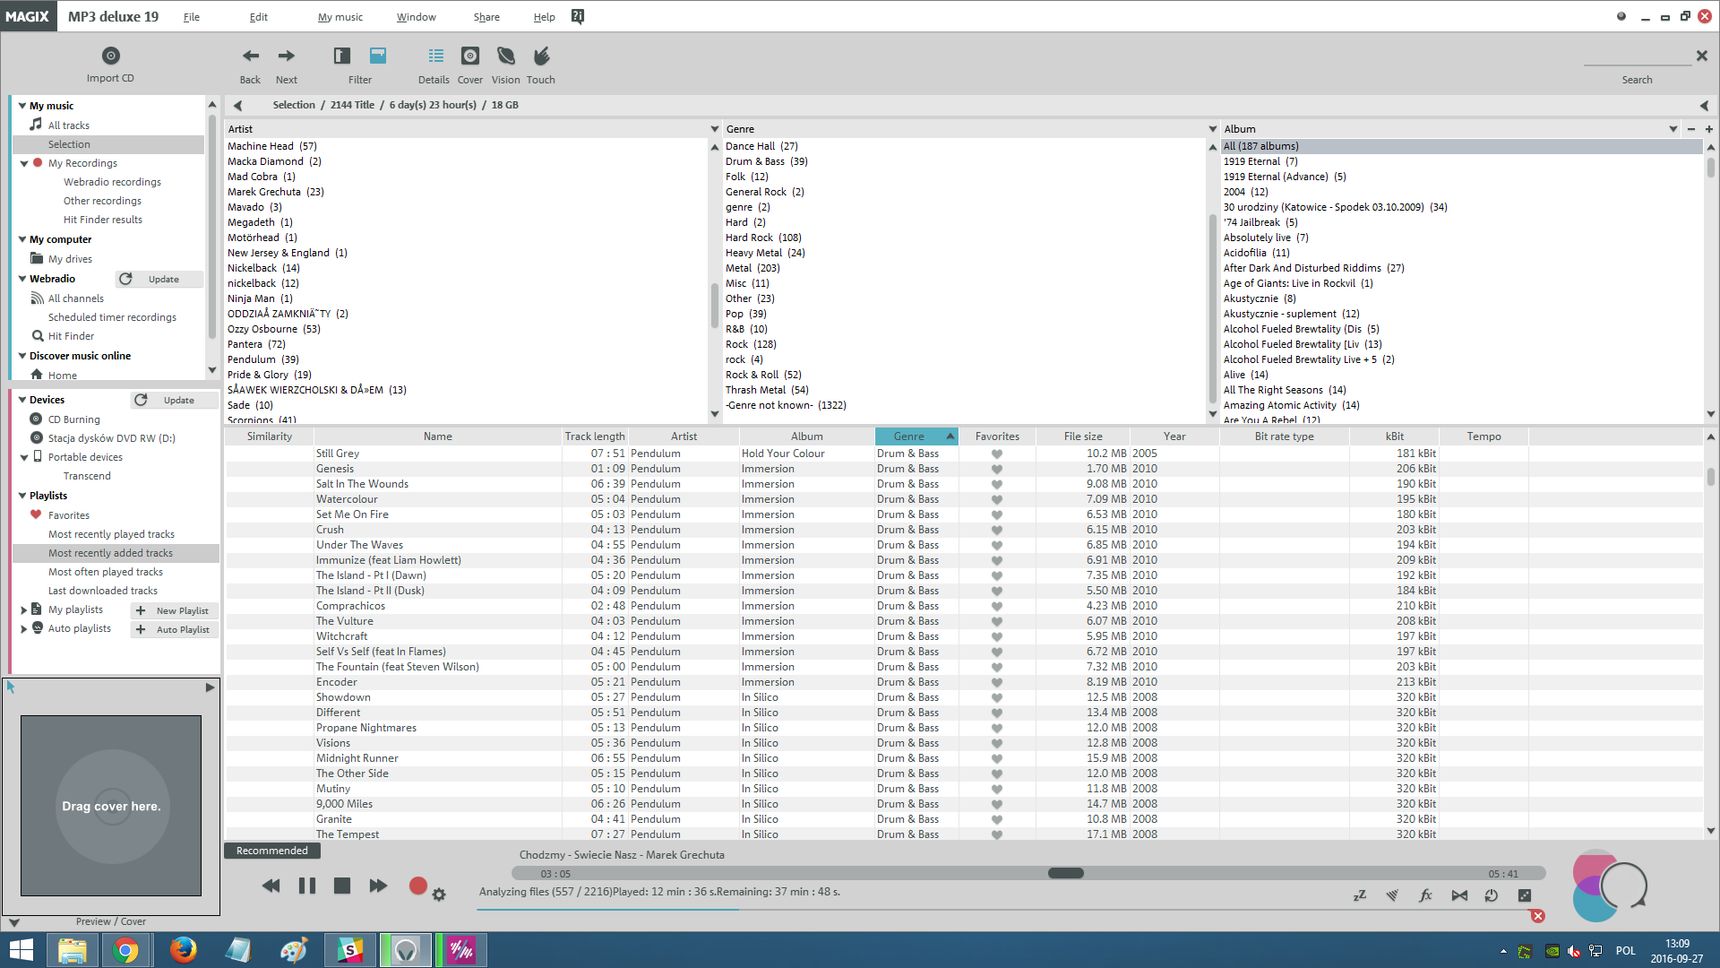The image size is (1720, 968).
Task: Click the Auto Playlist button
Action: (x=174, y=629)
